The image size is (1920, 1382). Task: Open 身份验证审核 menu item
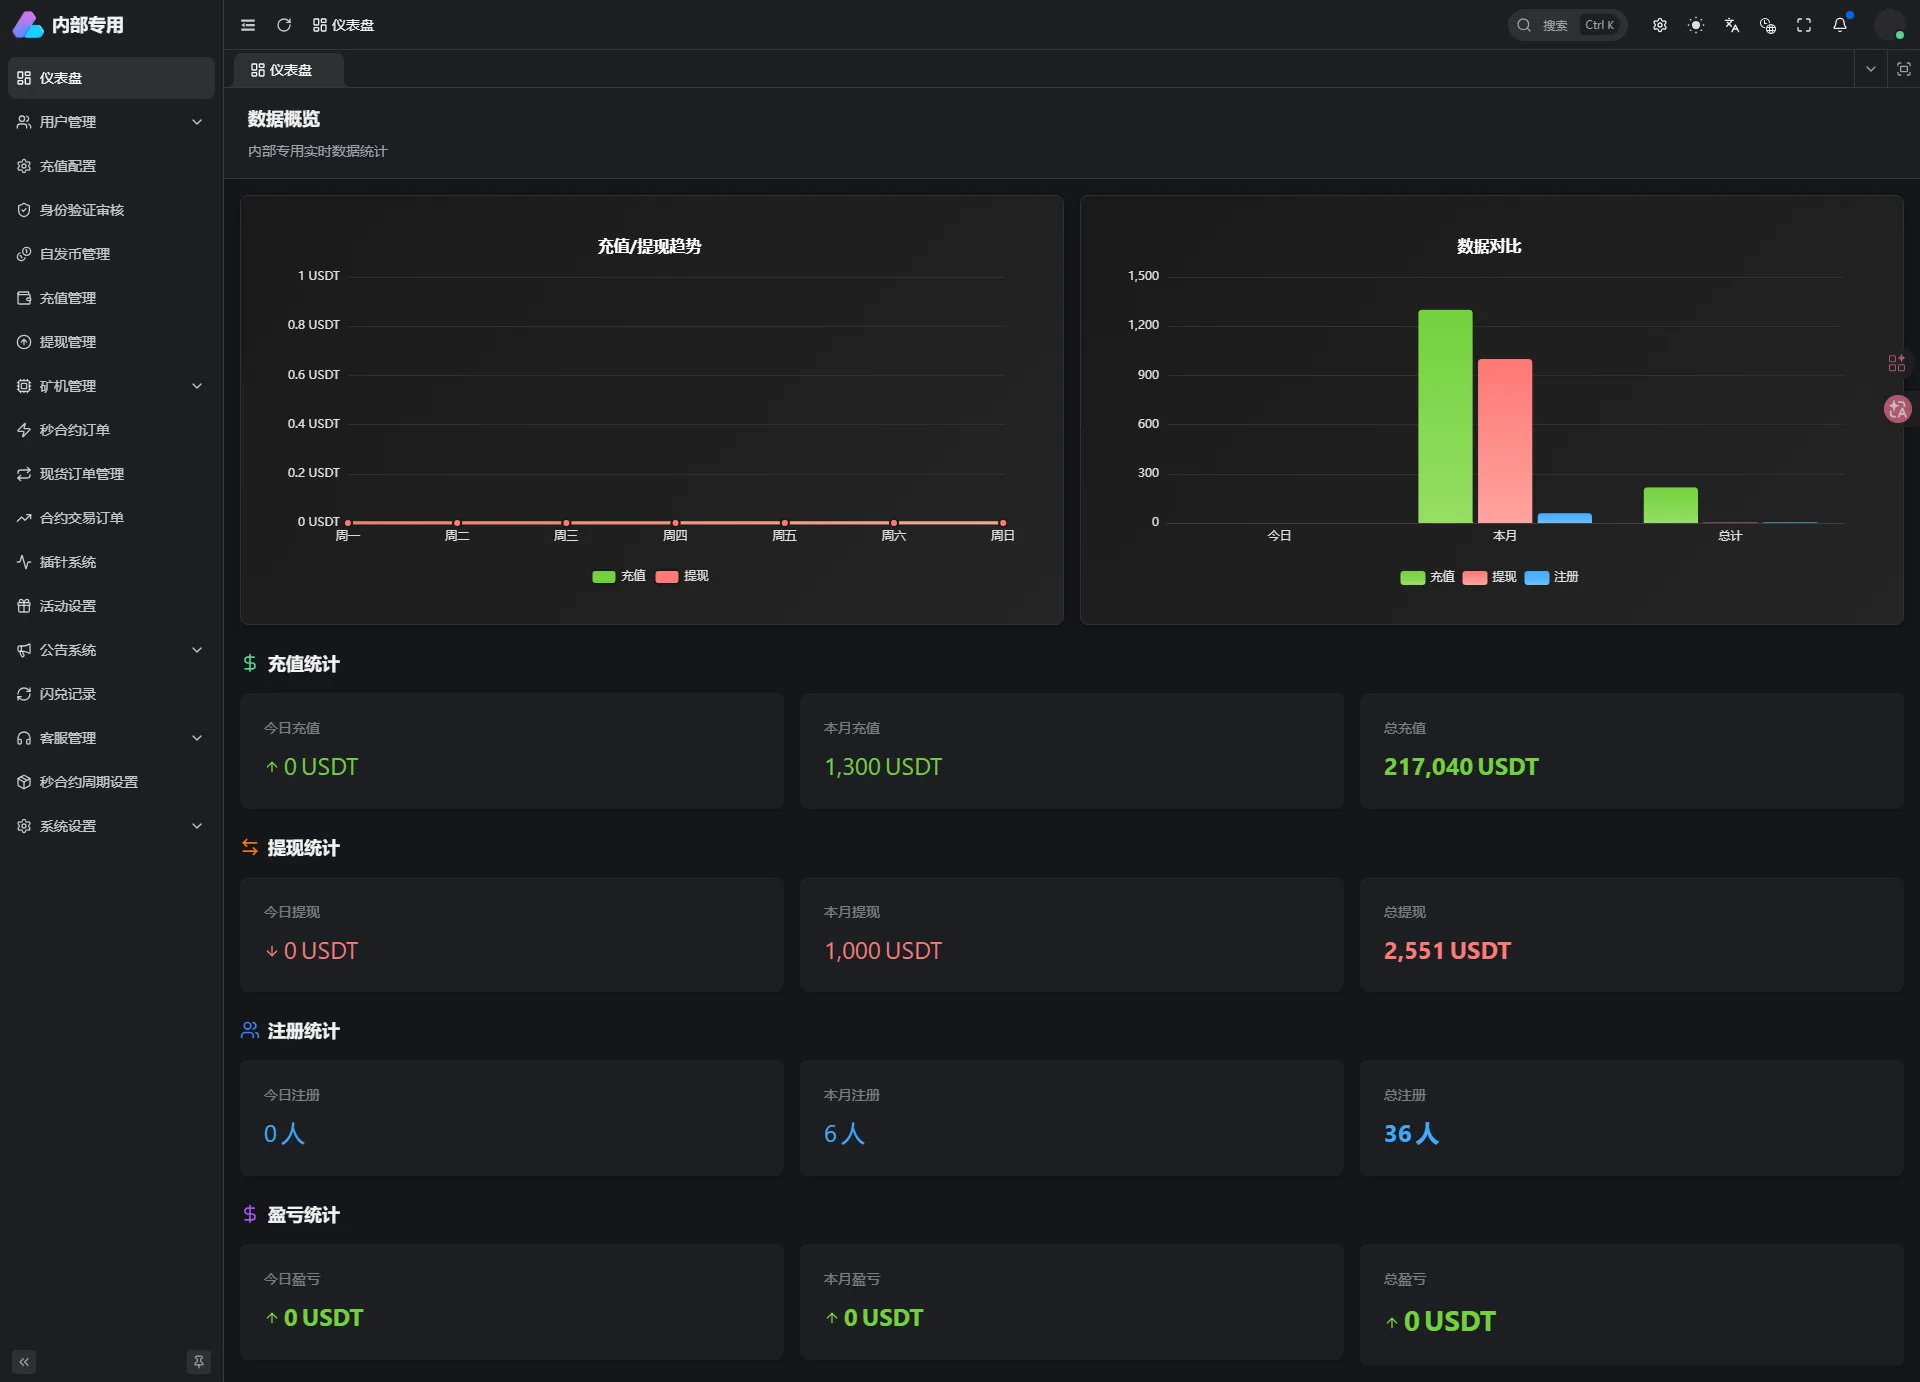pyautogui.click(x=111, y=210)
